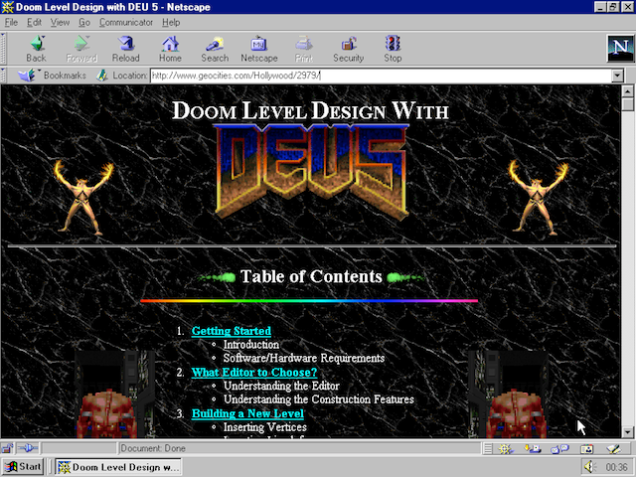Image resolution: width=636 pixels, height=477 pixels.
Task: Open the Bookmarks quick file menu
Action: [52, 75]
